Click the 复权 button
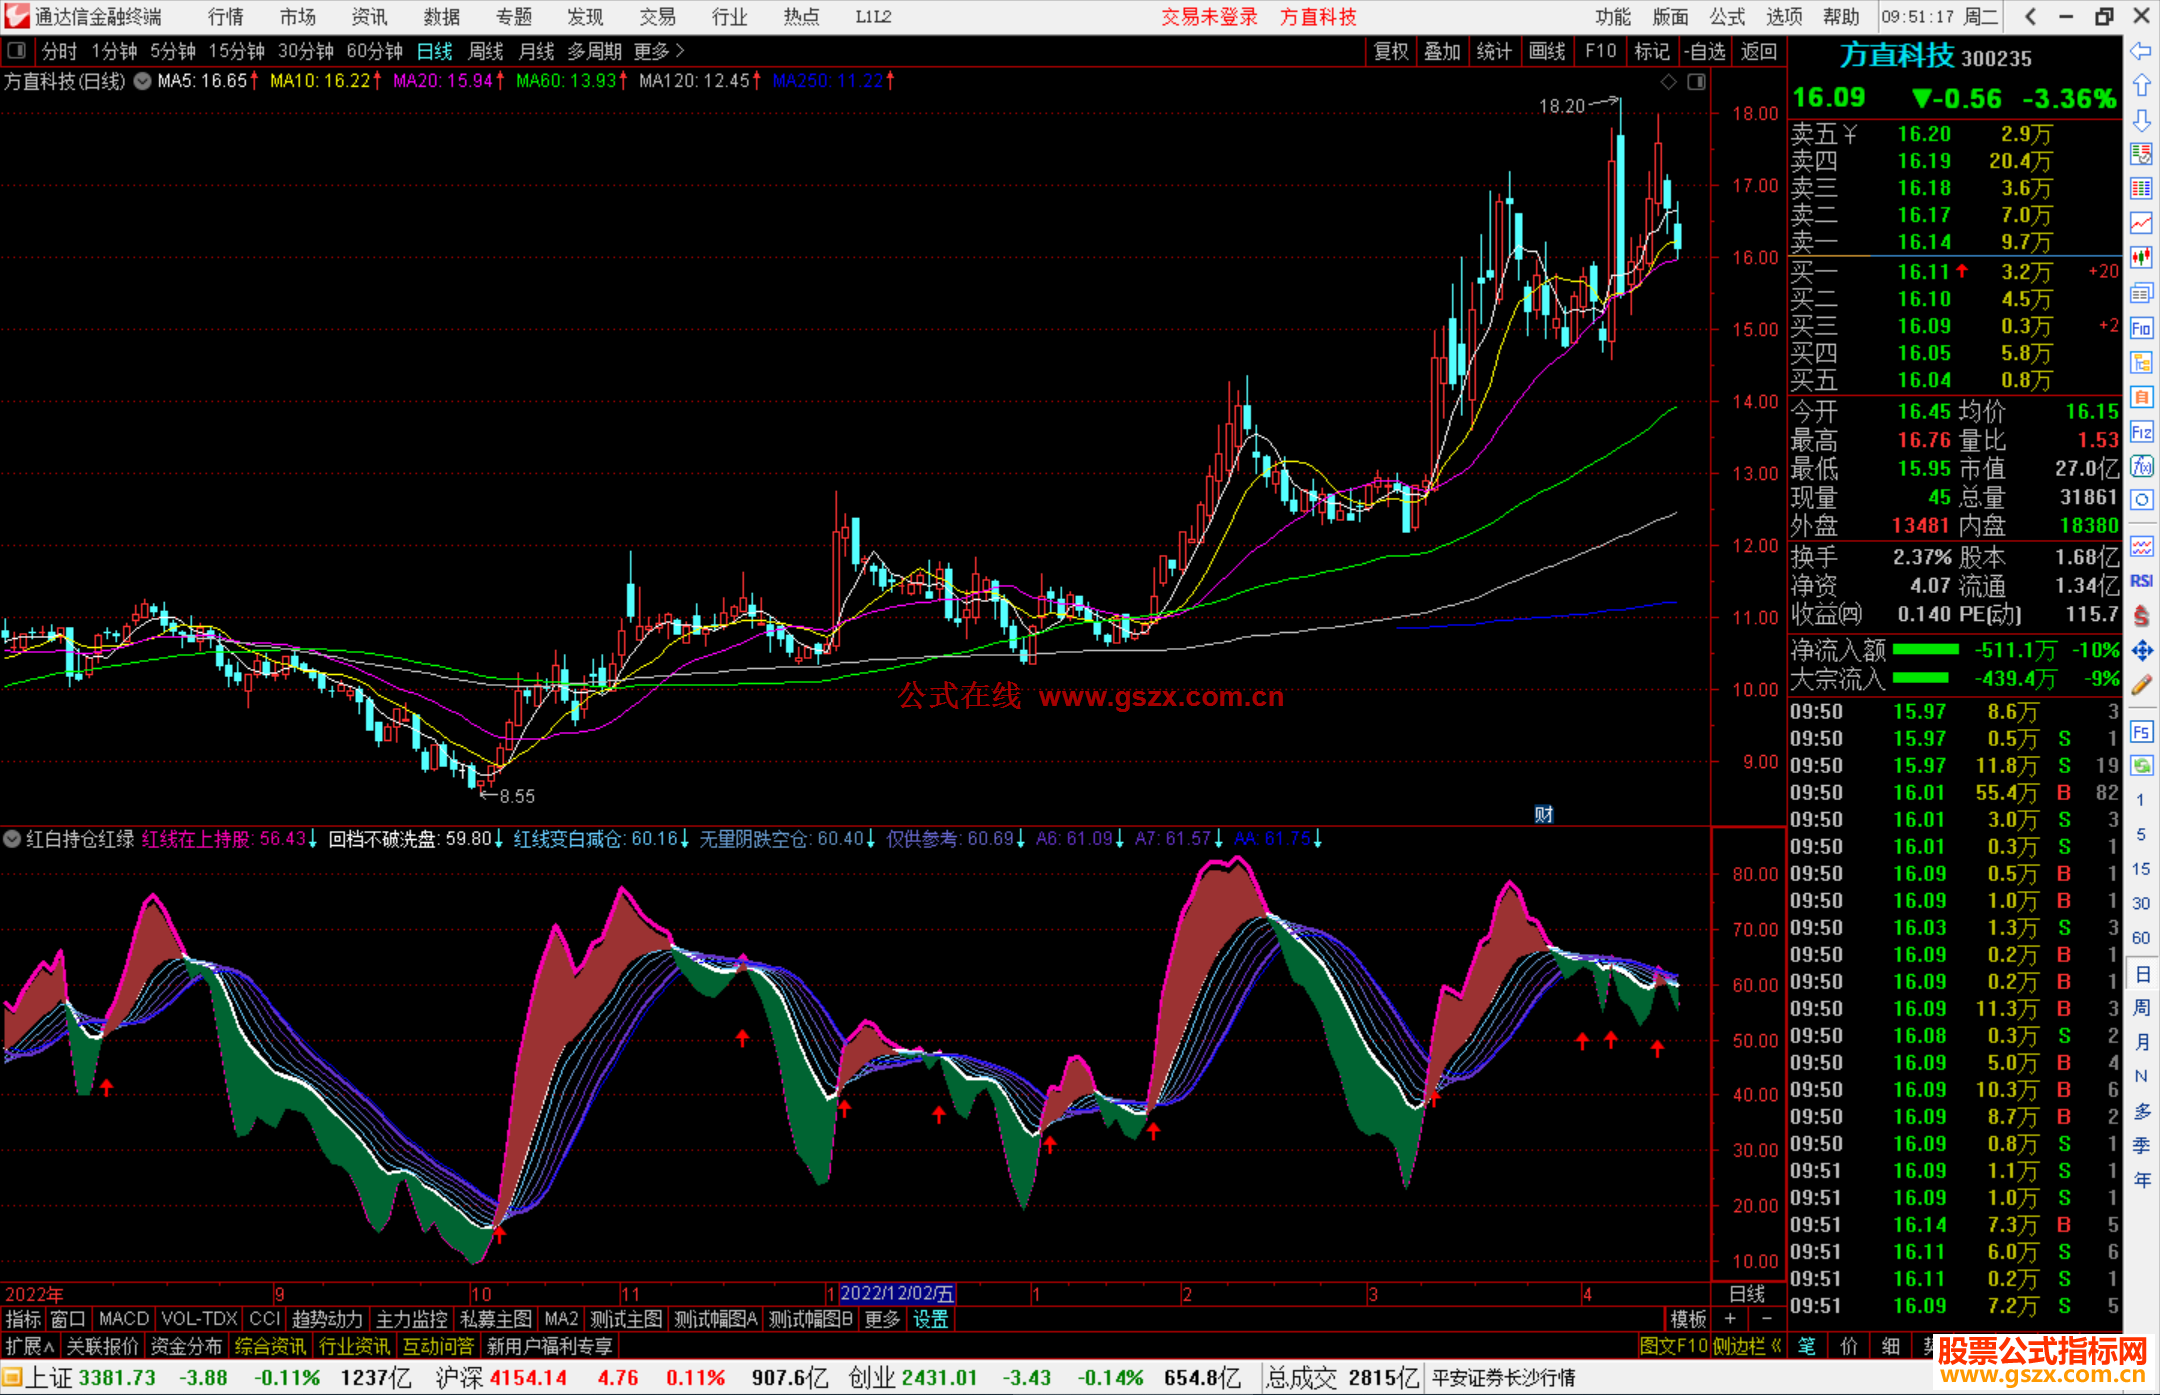The width and height of the screenshot is (2160, 1395). [x=1390, y=51]
